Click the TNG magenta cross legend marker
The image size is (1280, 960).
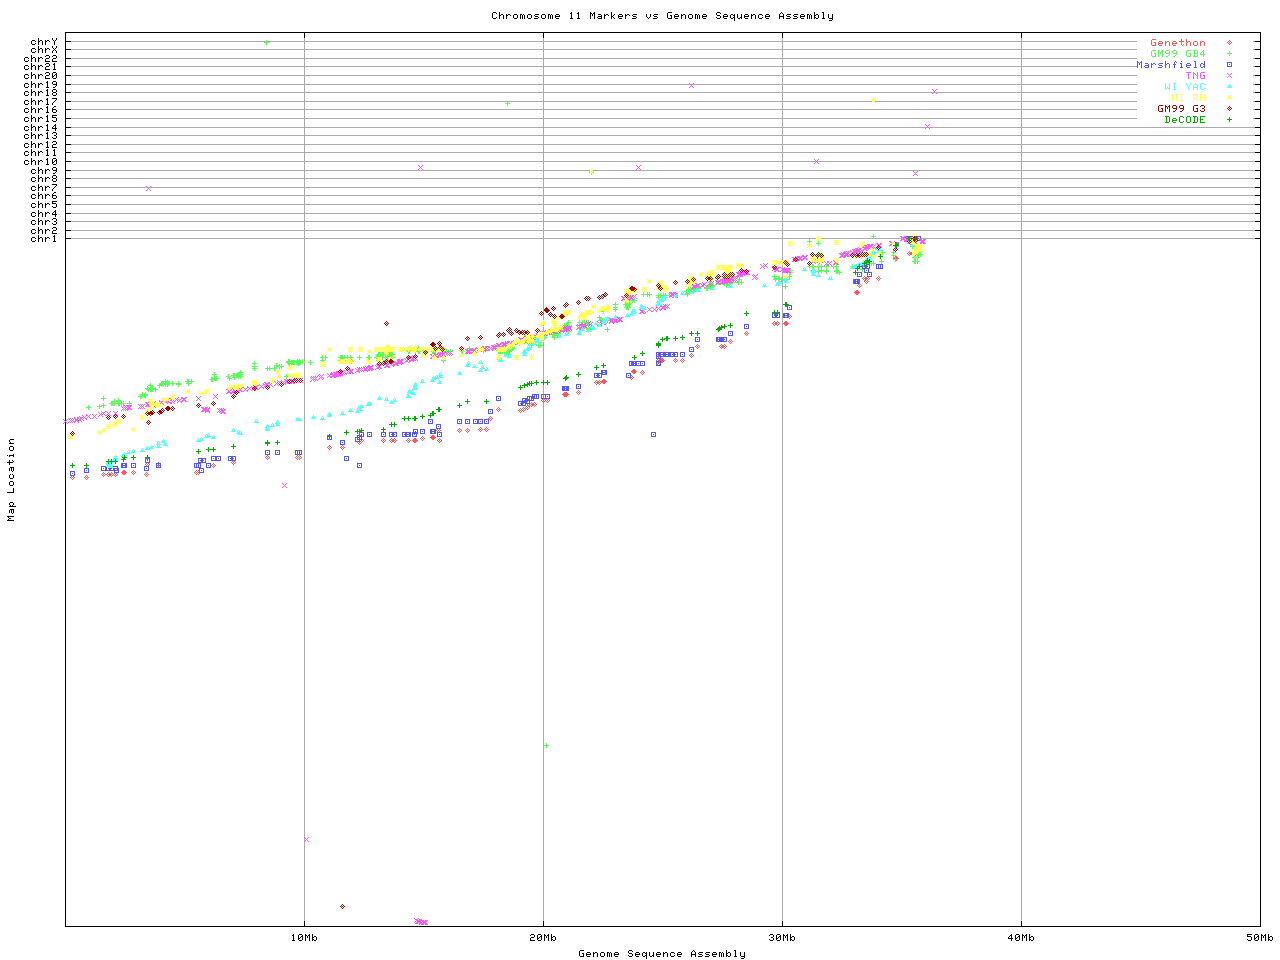(1229, 76)
